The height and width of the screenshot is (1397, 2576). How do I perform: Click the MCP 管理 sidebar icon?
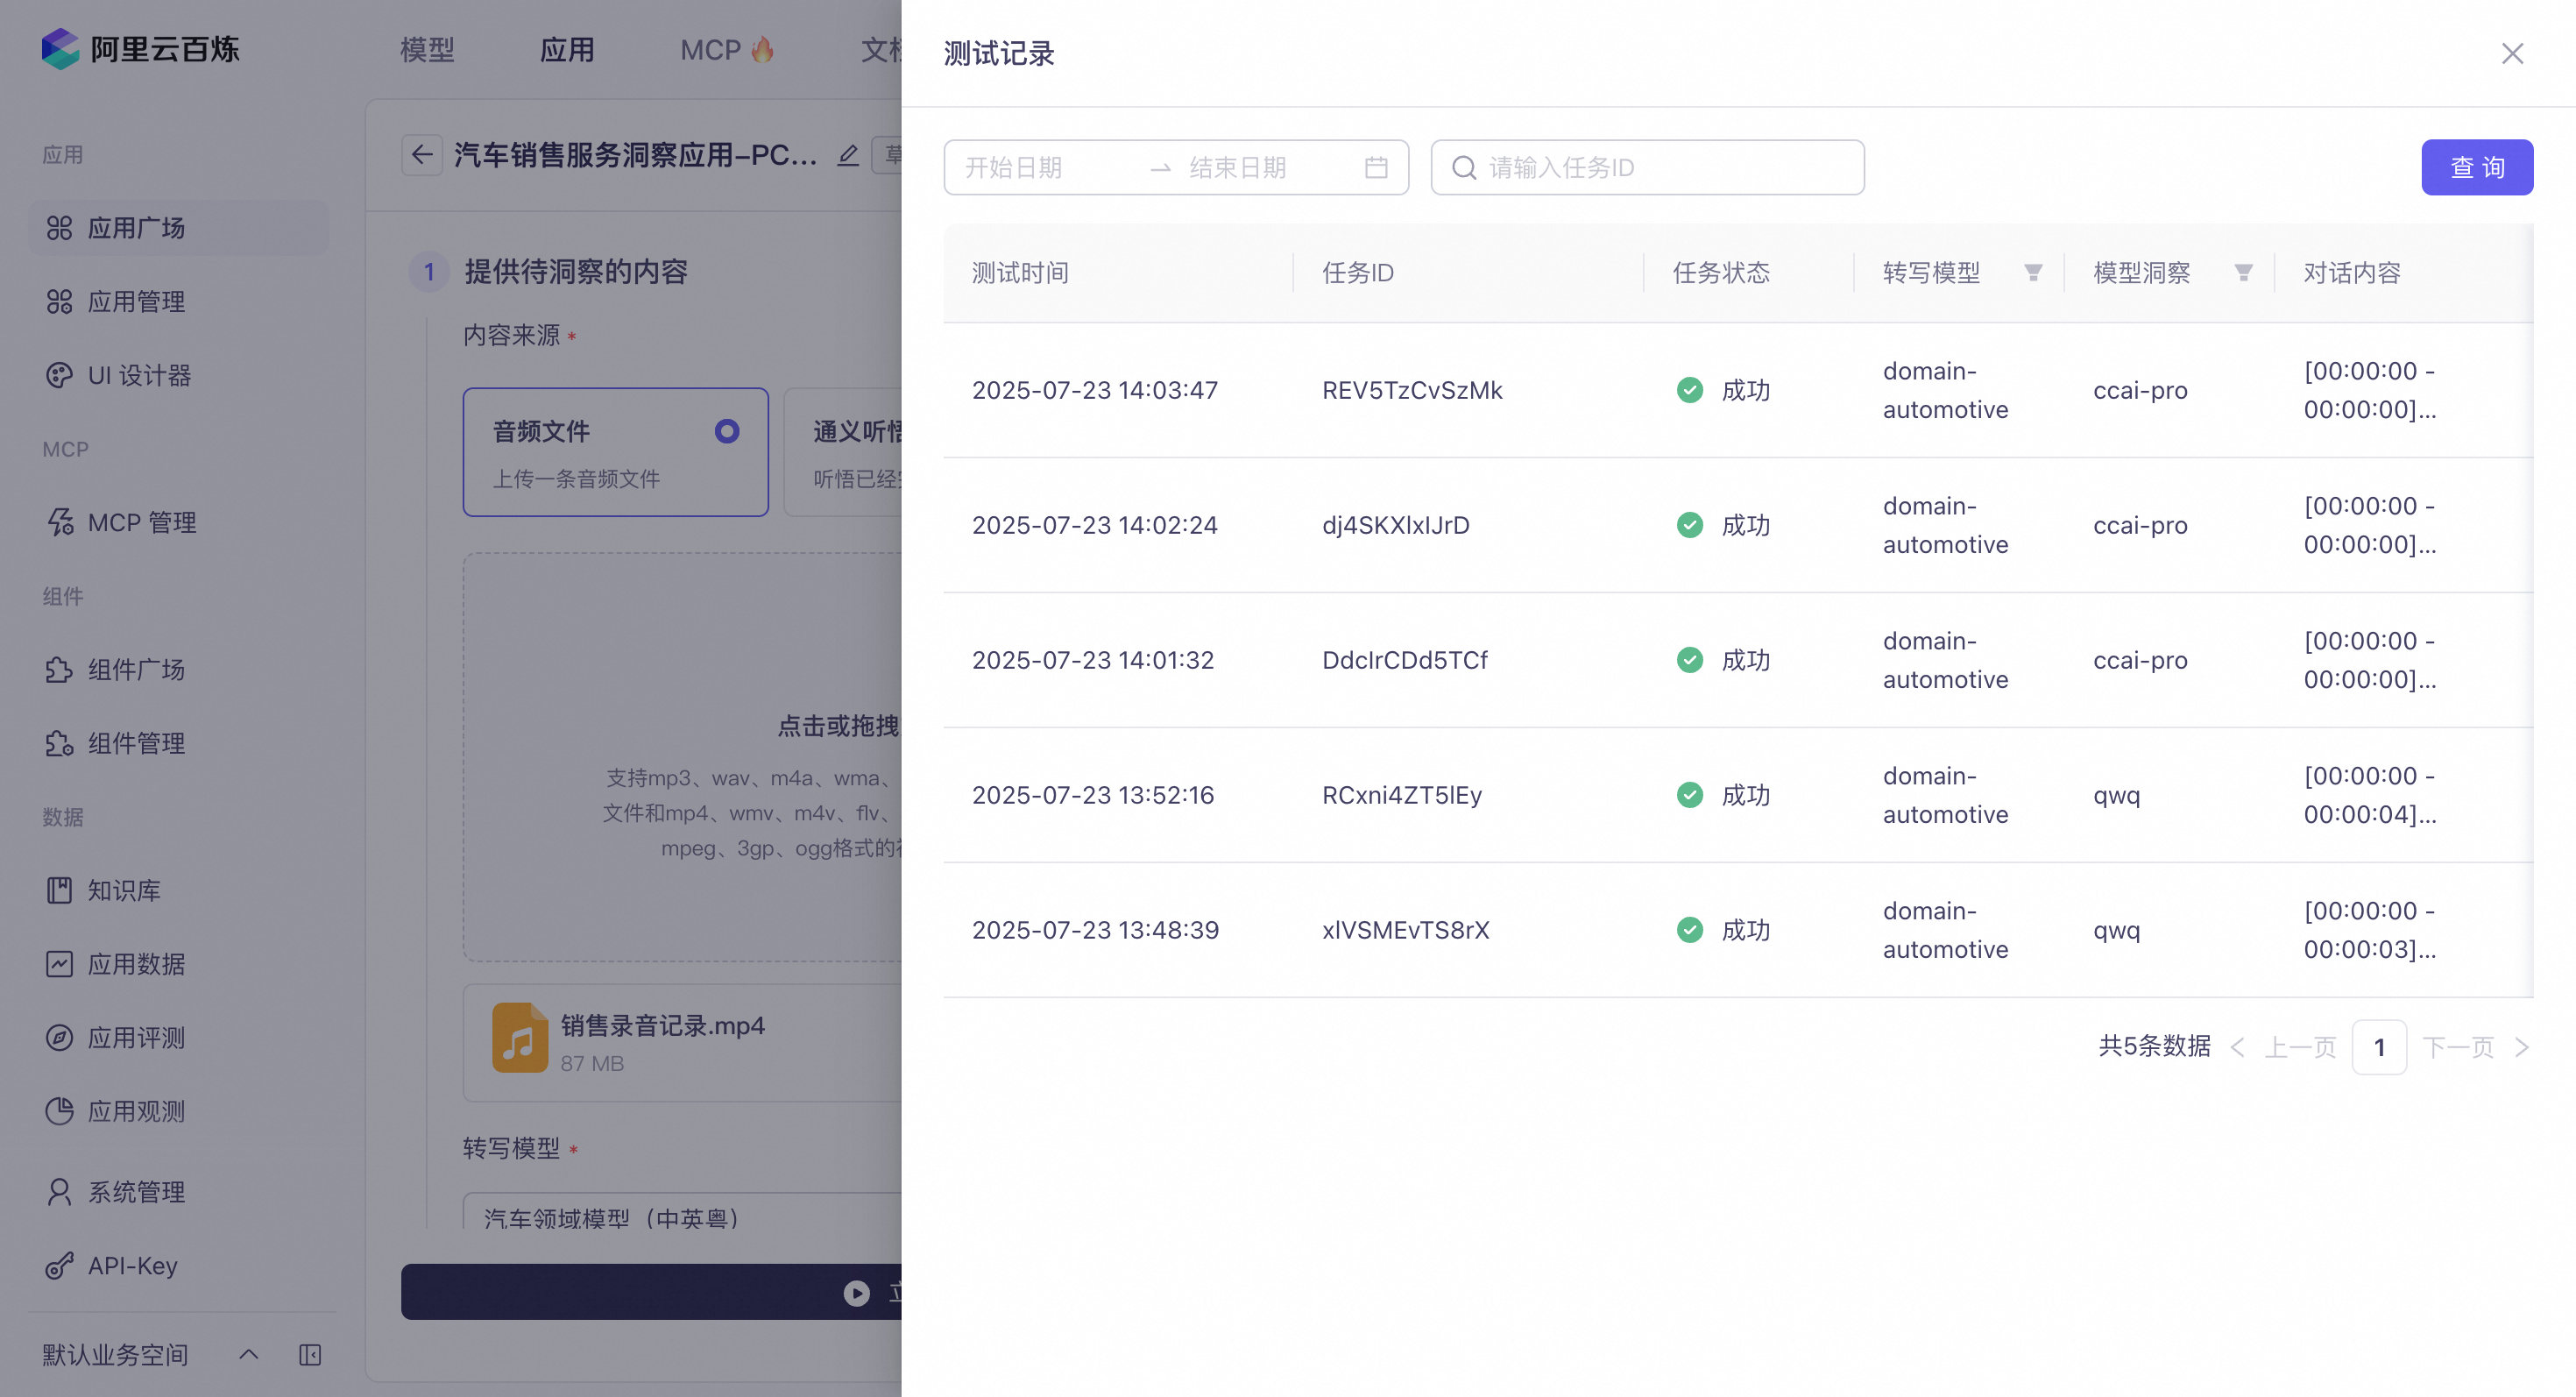click(59, 522)
